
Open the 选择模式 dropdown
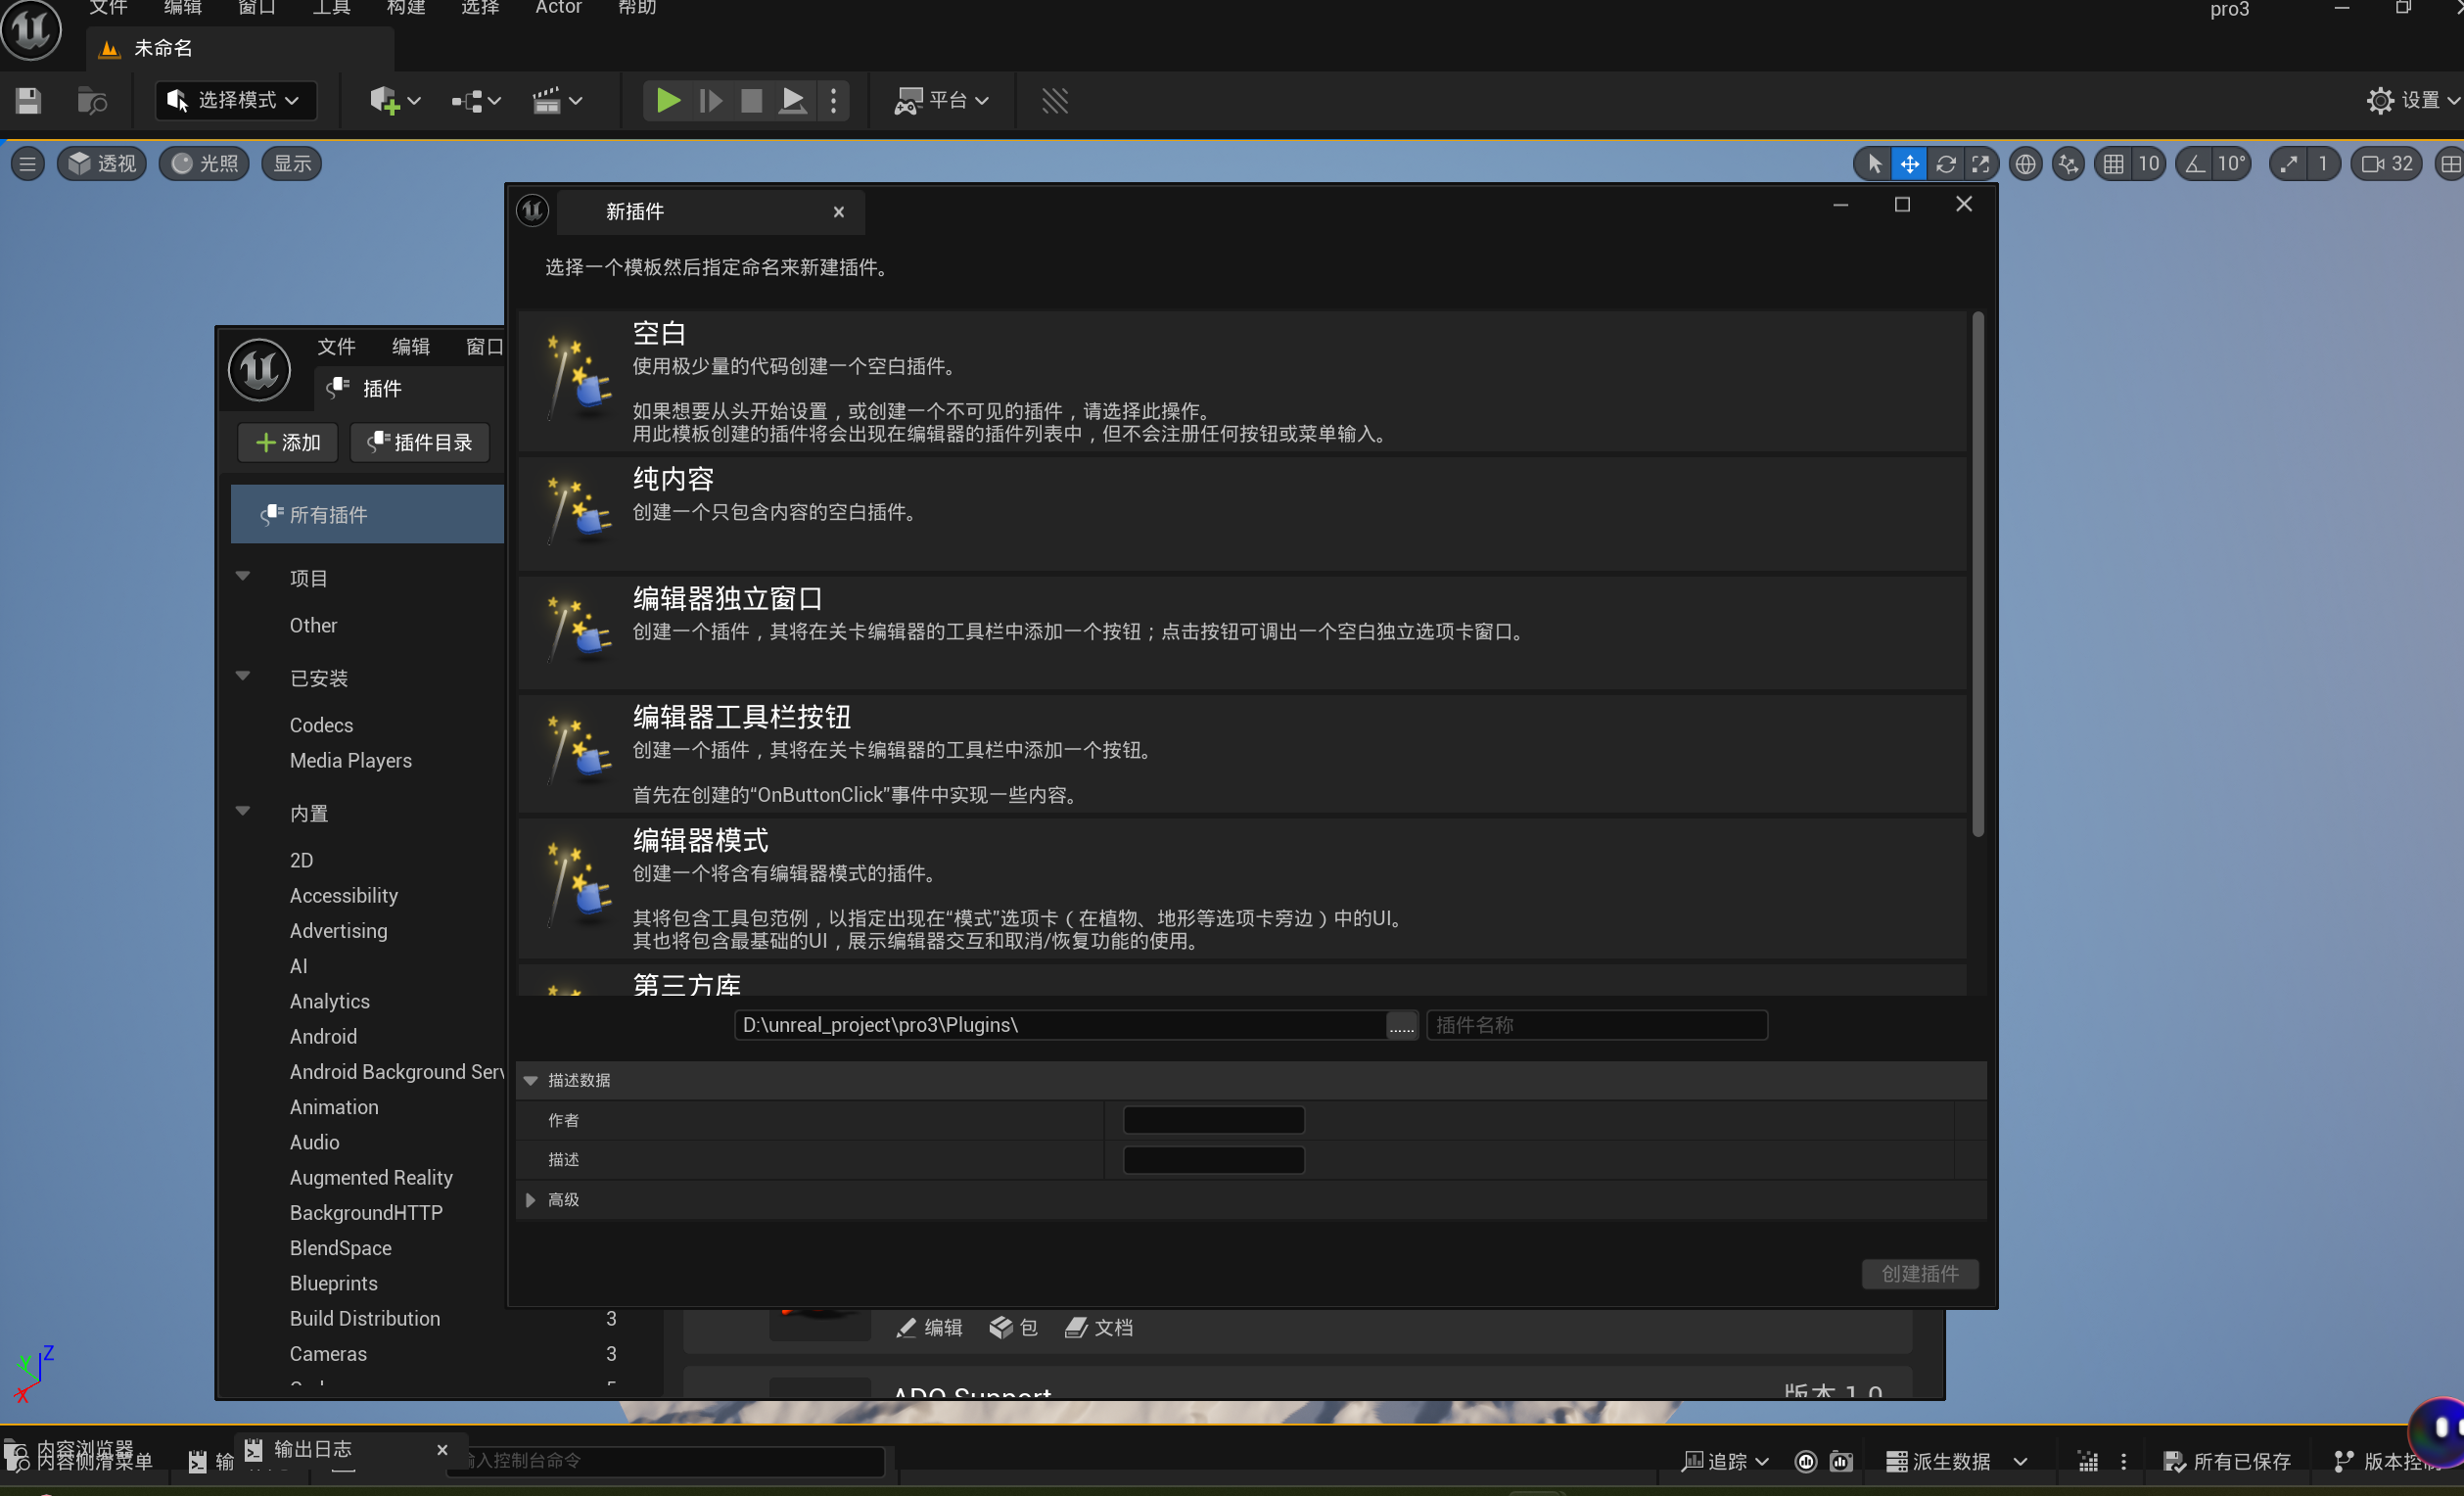tap(236, 100)
